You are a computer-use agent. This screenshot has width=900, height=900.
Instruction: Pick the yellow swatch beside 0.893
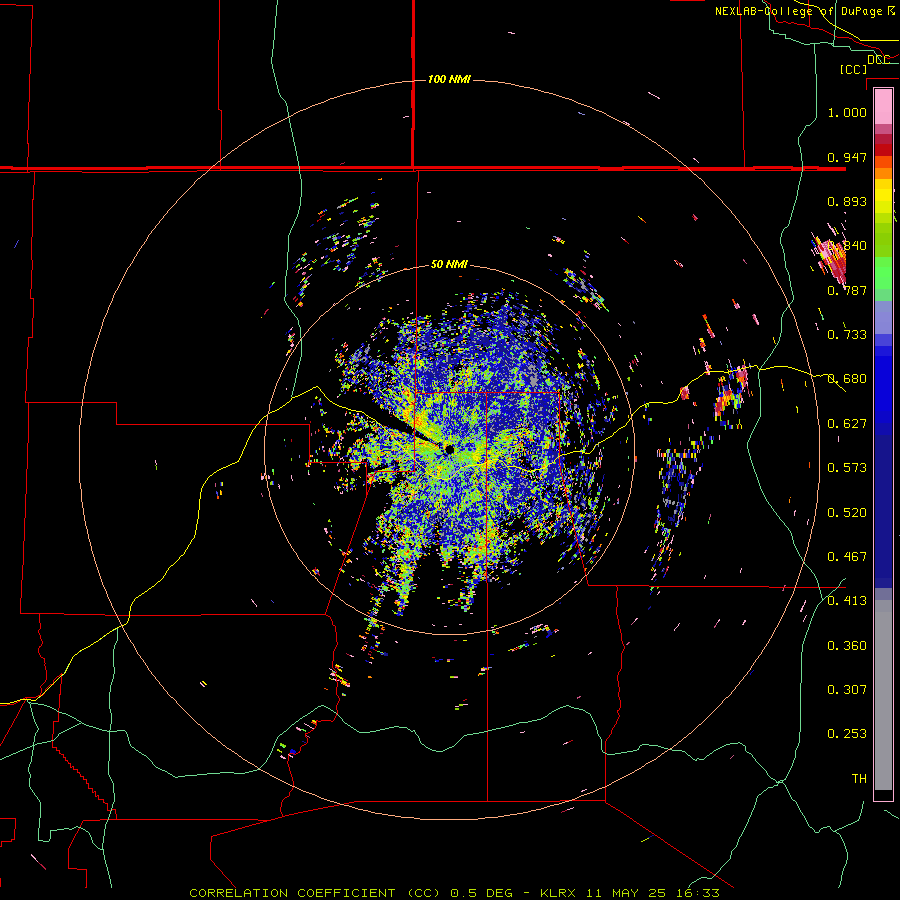click(883, 201)
